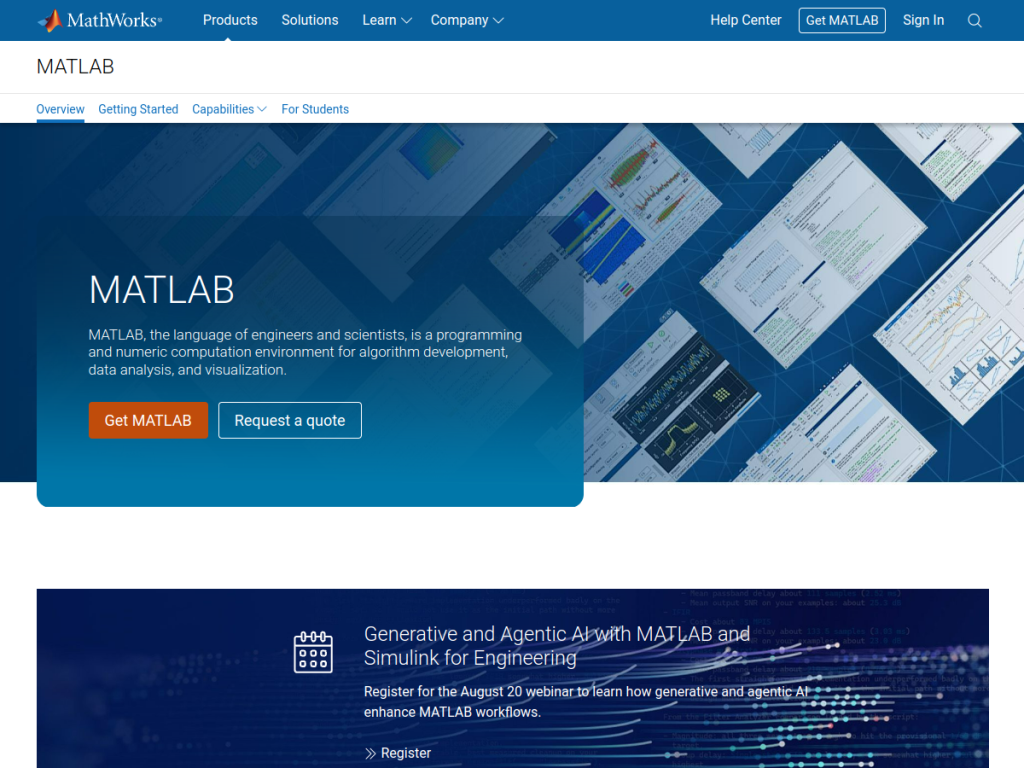Click the 'Register for the August 20 webinar' text
Viewport: 1024px width, 768px height.
click(x=586, y=701)
